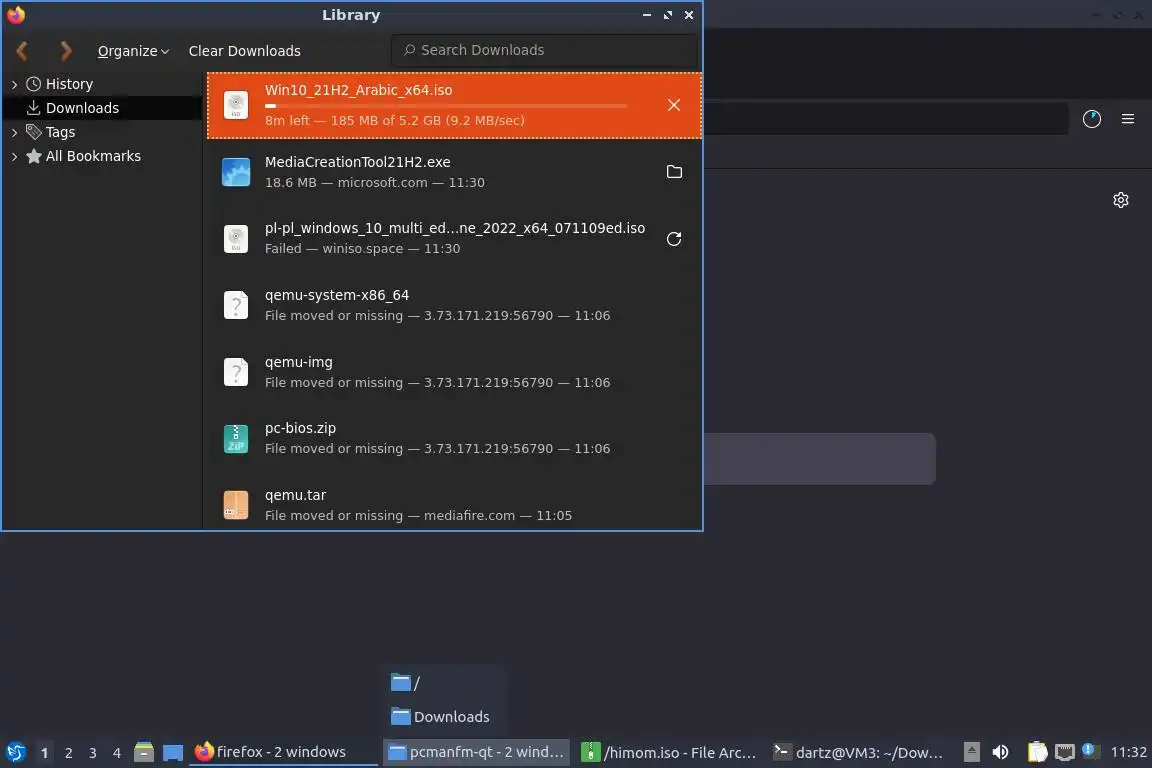This screenshot has height=768, width=1152.
Task: Open the update notifier tray icon
Action: click(1090, 751)
